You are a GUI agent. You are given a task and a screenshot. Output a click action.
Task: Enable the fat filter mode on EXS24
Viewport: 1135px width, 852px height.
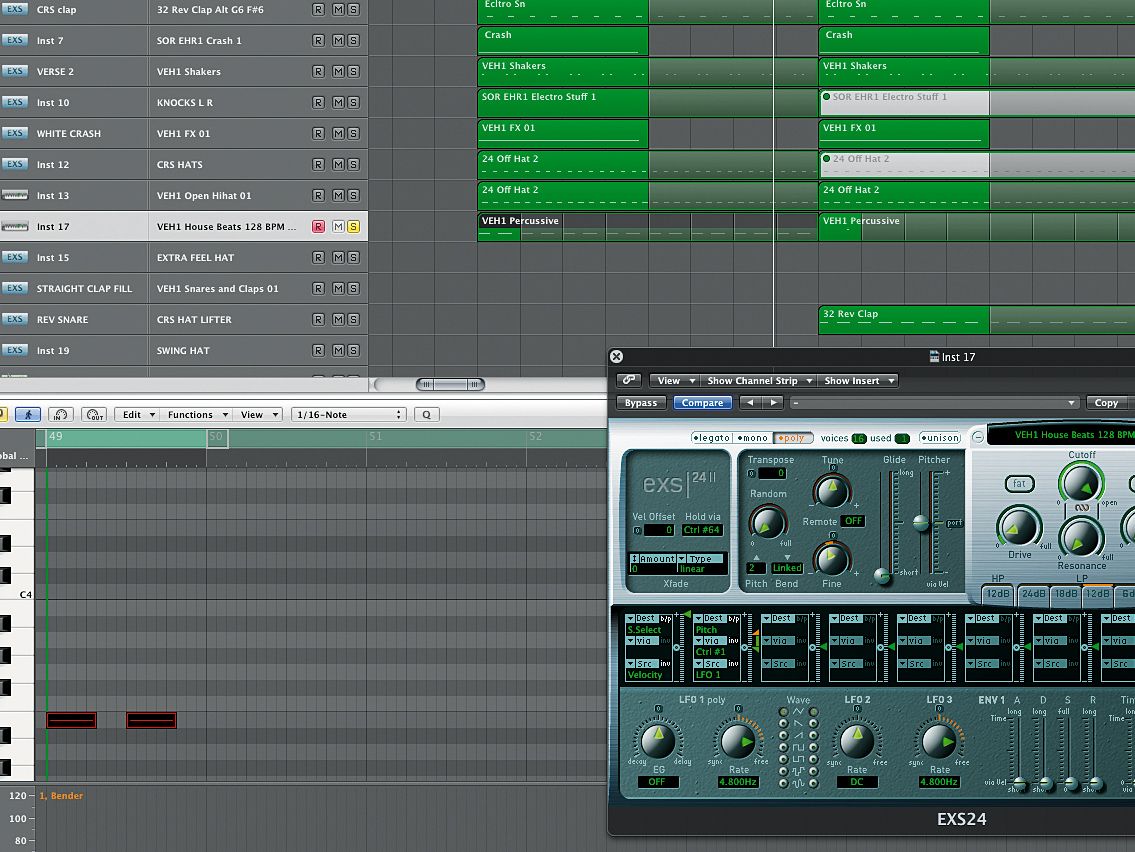pyautogui.click(x=1020, y=484)
